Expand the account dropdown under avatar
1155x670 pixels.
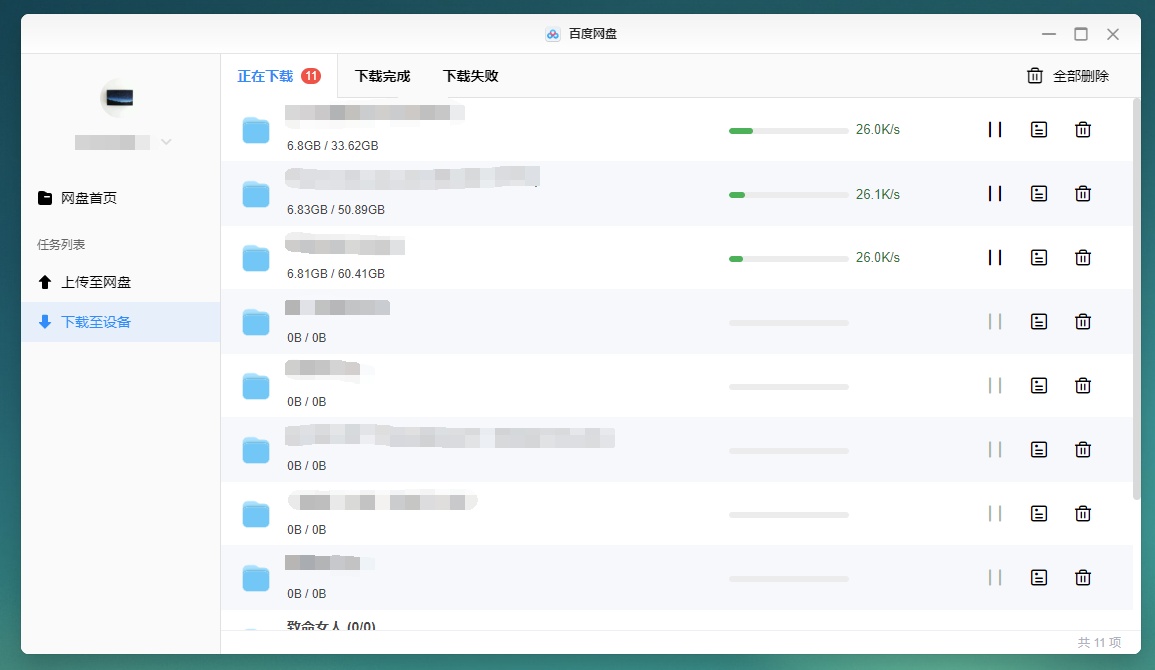coord(166,142)
